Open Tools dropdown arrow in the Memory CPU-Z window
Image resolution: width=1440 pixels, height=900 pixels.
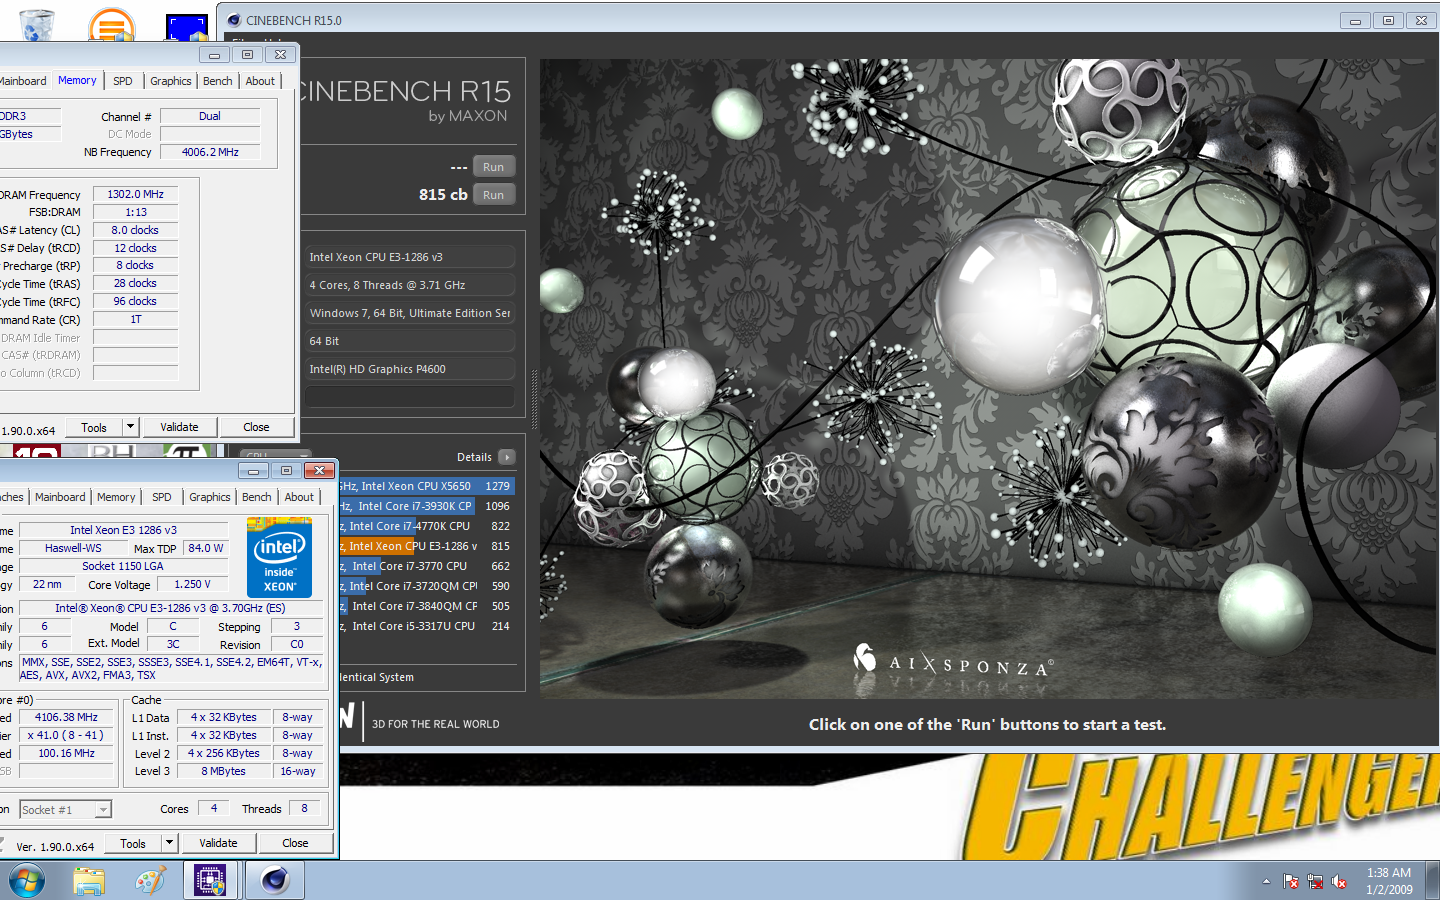(130, 427)
